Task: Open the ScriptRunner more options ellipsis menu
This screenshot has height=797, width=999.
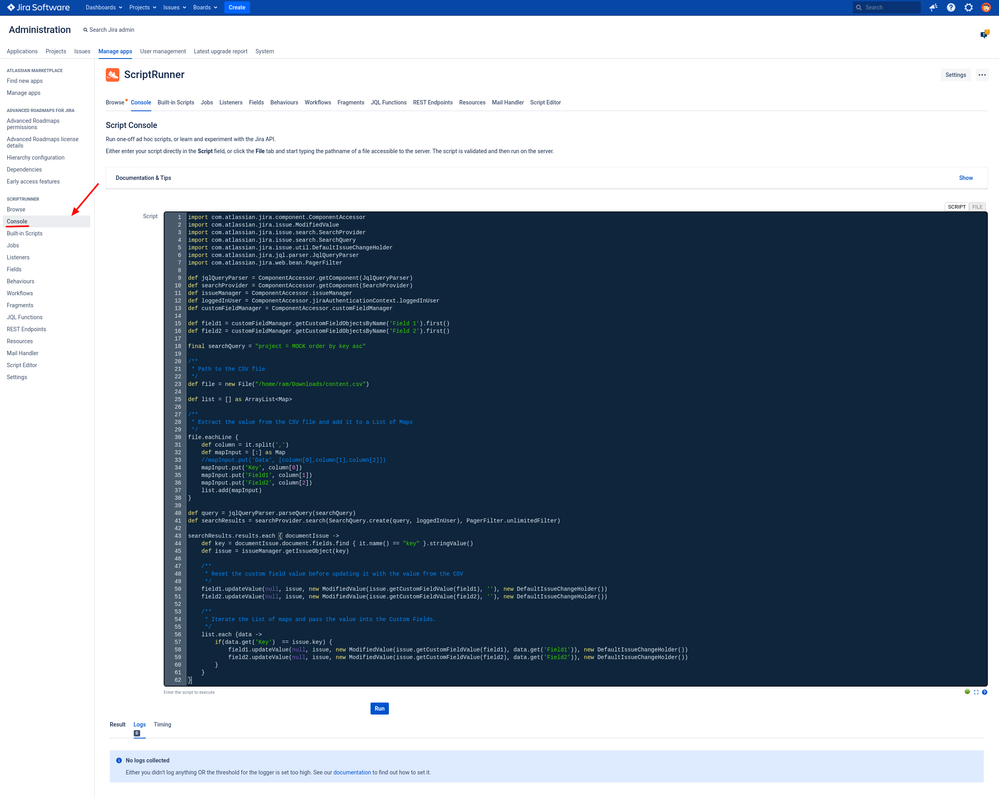Action: point(982,74)
